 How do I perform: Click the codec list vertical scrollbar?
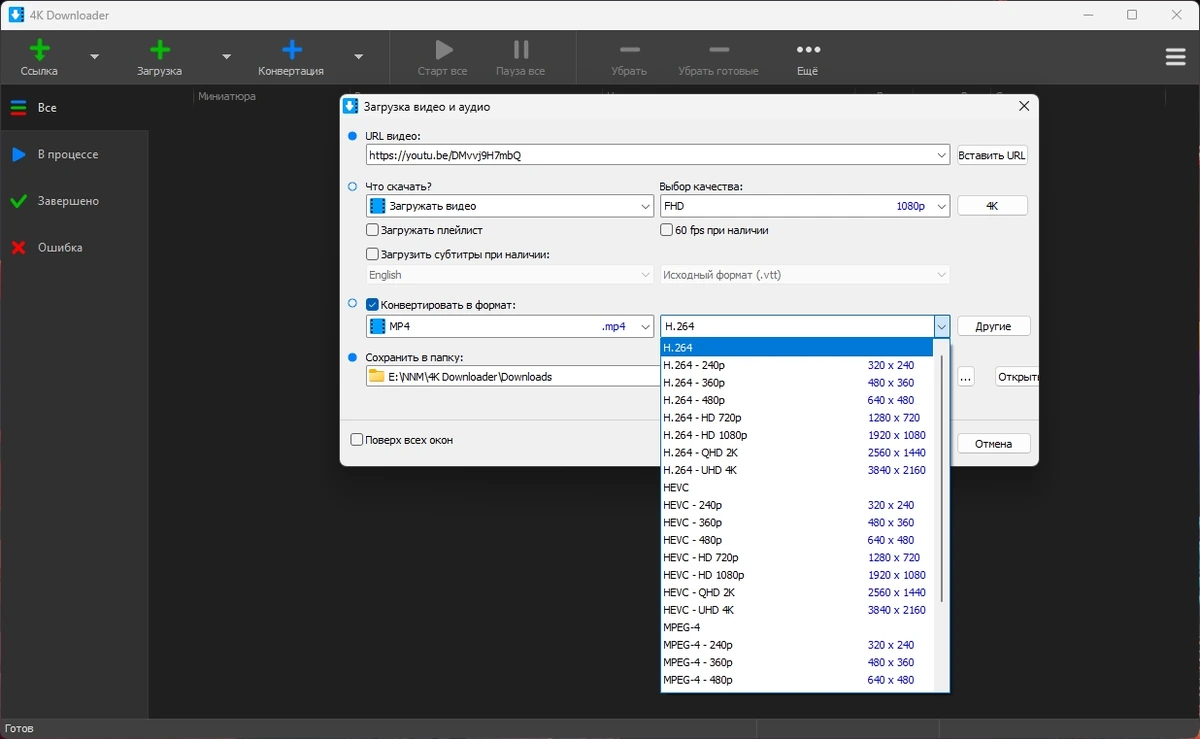click(x=941, y=480)
